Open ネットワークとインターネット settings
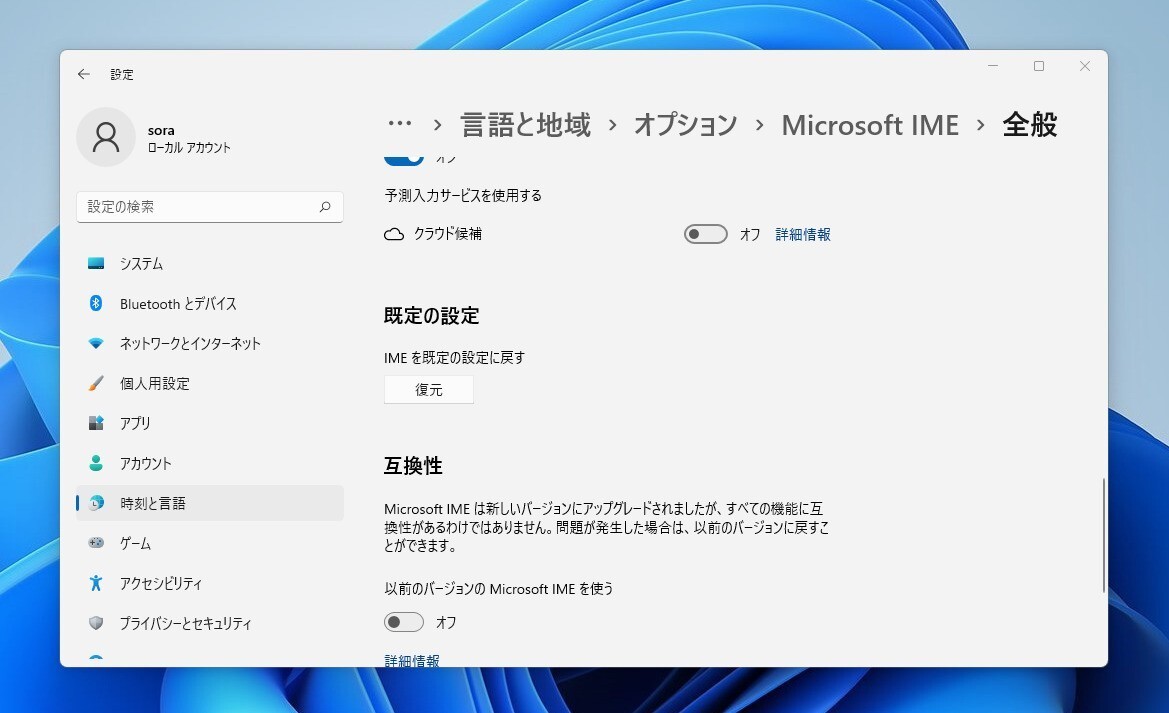 (190, 344)
